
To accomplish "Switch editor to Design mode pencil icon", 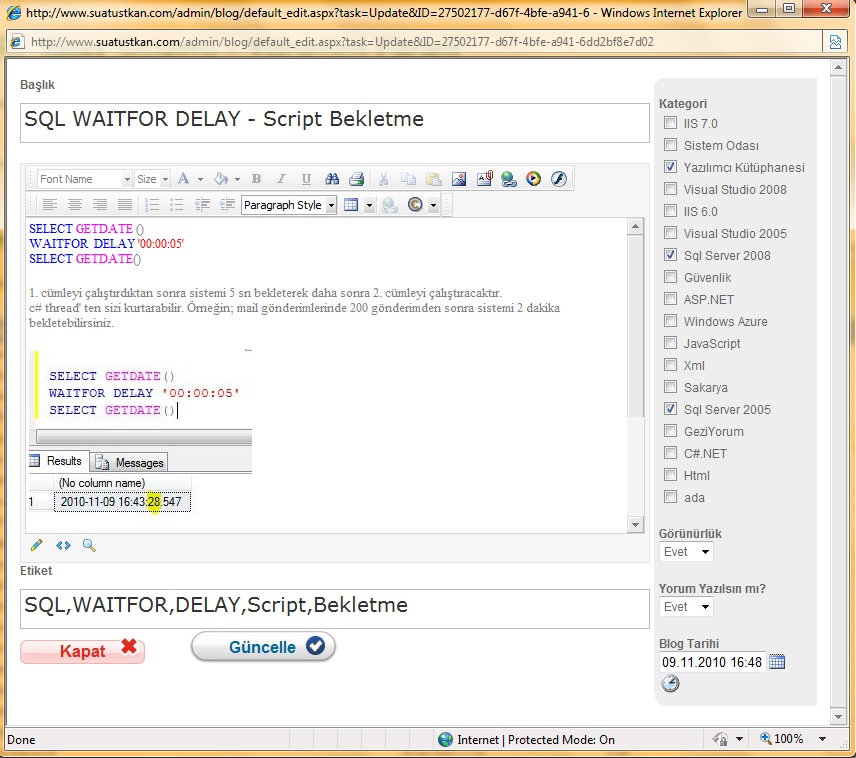I will coord(37,545).
